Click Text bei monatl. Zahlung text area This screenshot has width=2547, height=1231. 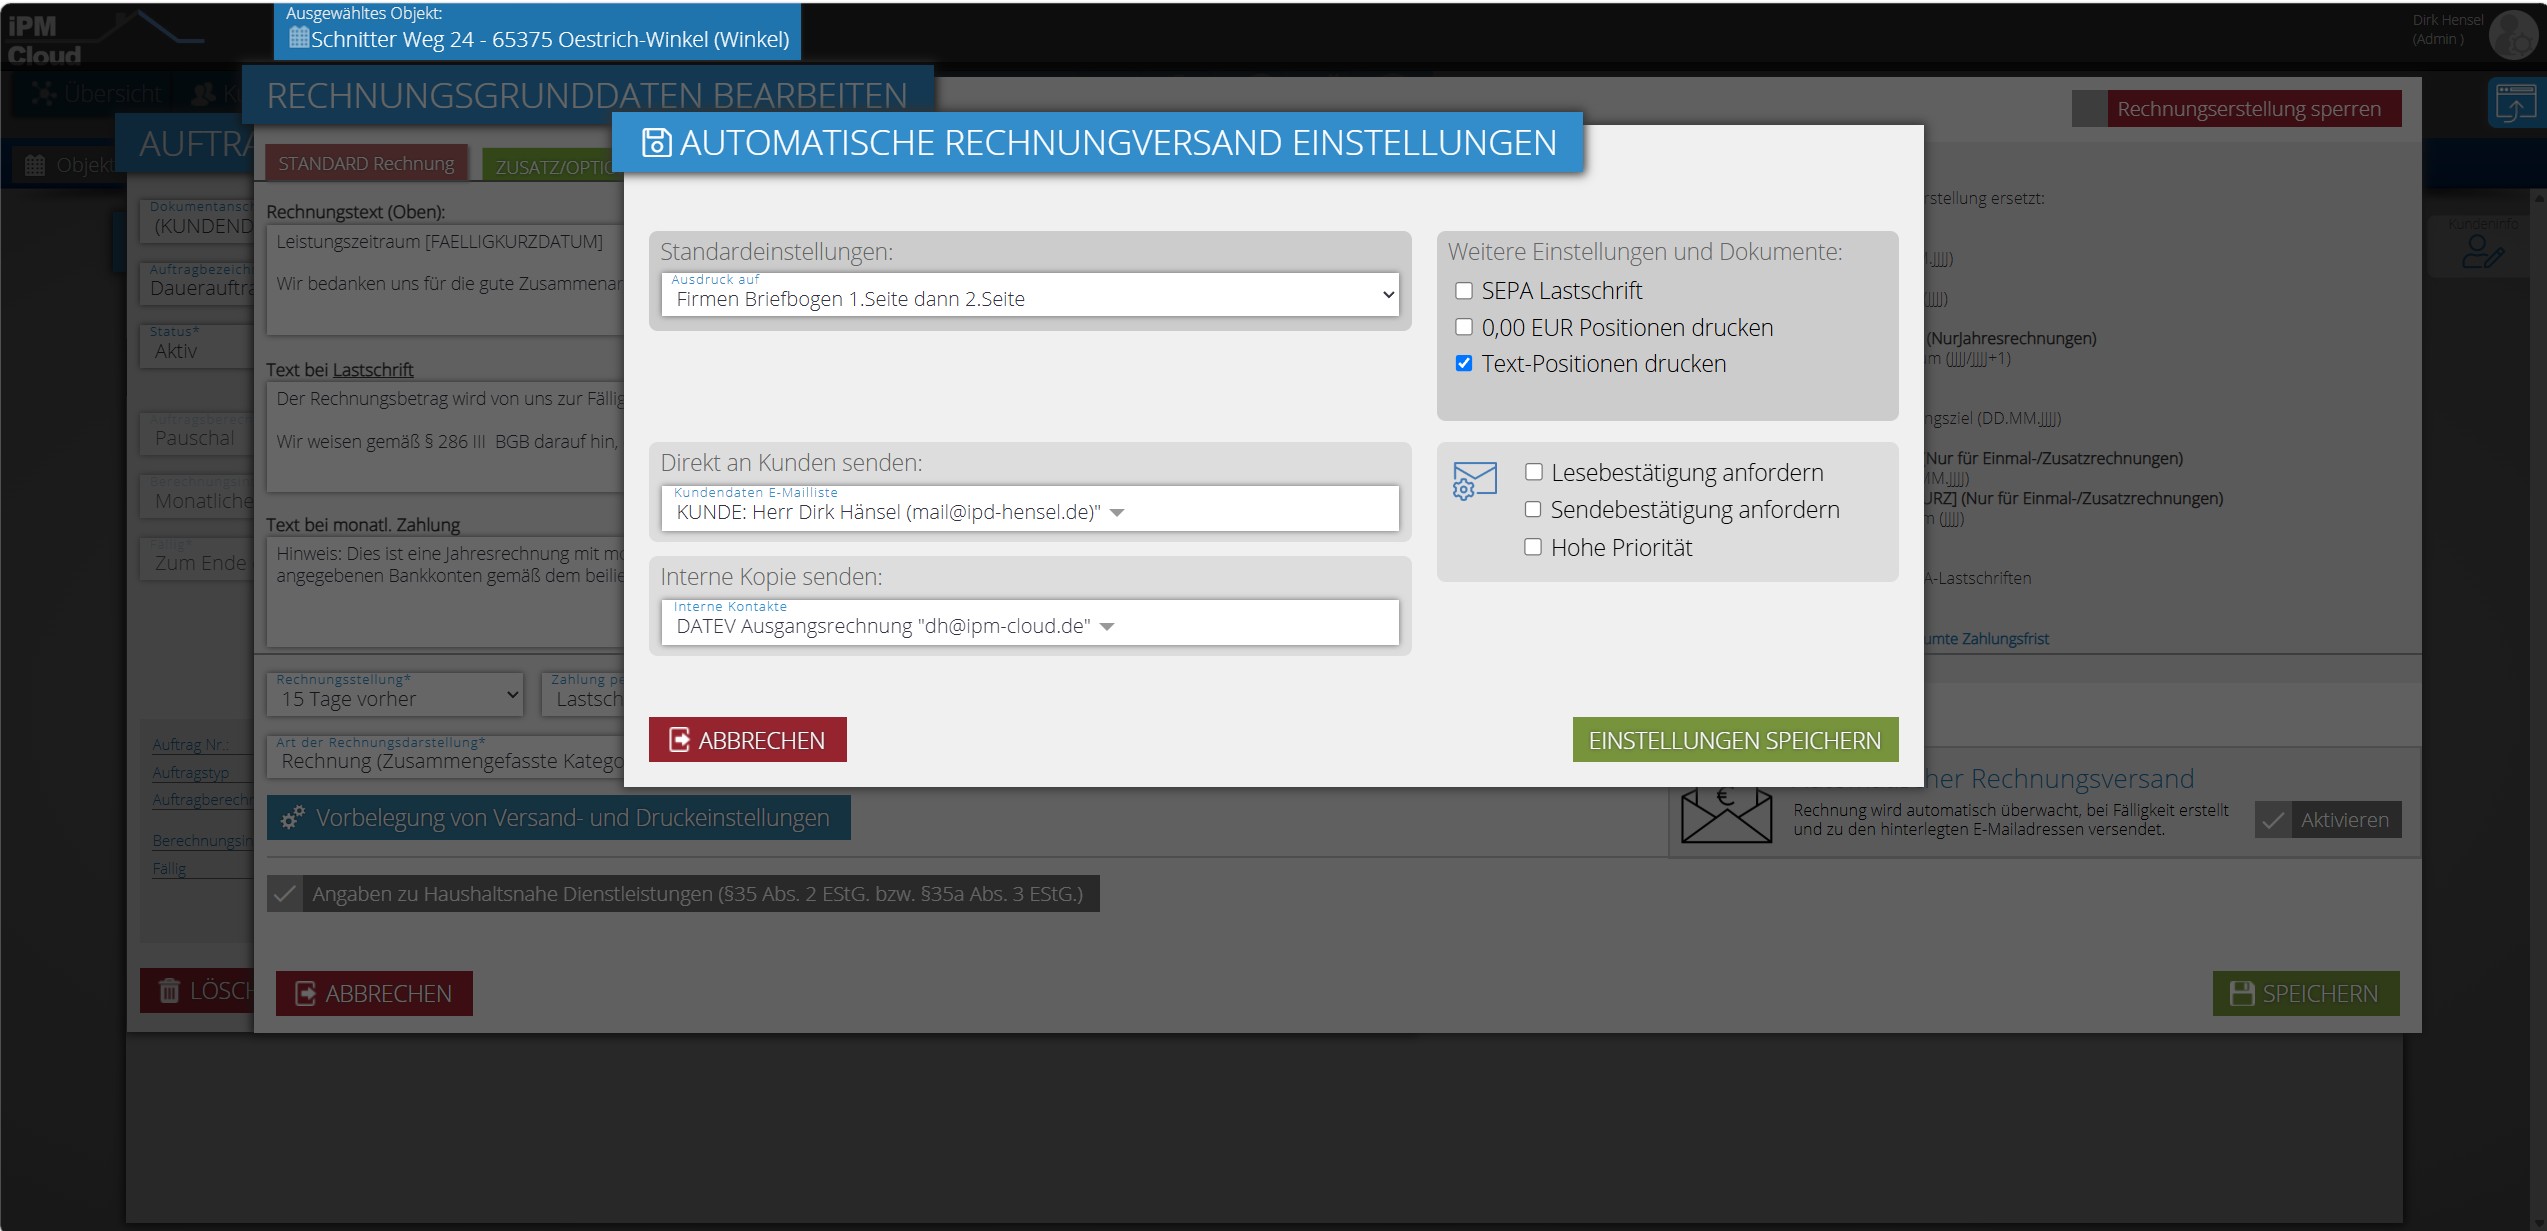pos(446,592)
